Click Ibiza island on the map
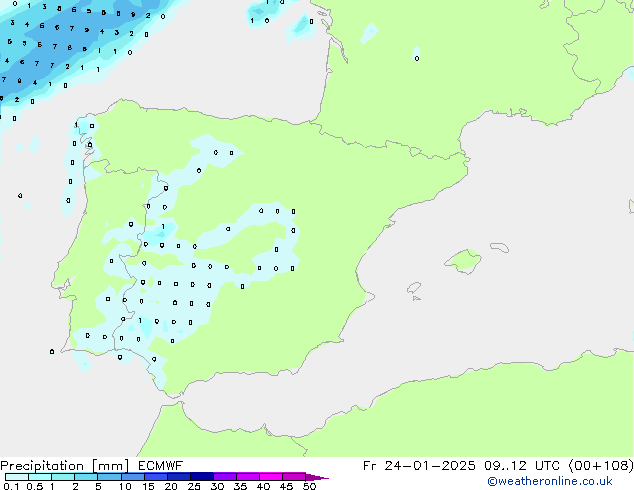Screen dimensions: 634x490 tap(414, 288)
